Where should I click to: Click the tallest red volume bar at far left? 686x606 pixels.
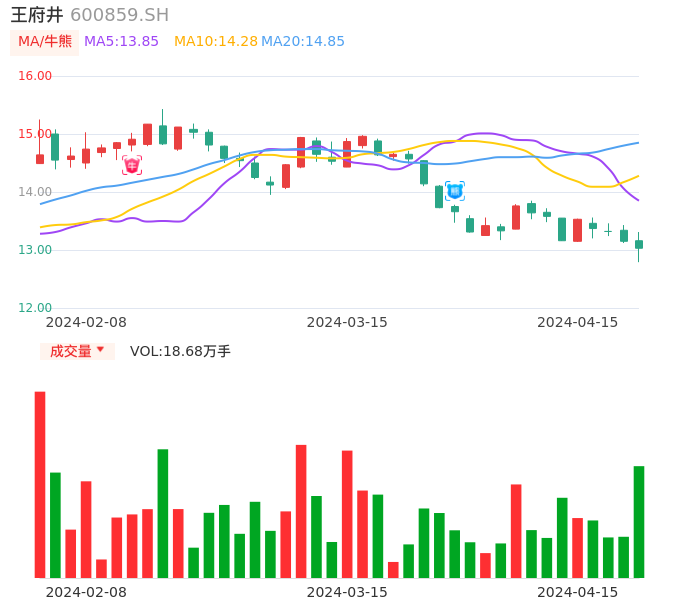coord(40,484)
